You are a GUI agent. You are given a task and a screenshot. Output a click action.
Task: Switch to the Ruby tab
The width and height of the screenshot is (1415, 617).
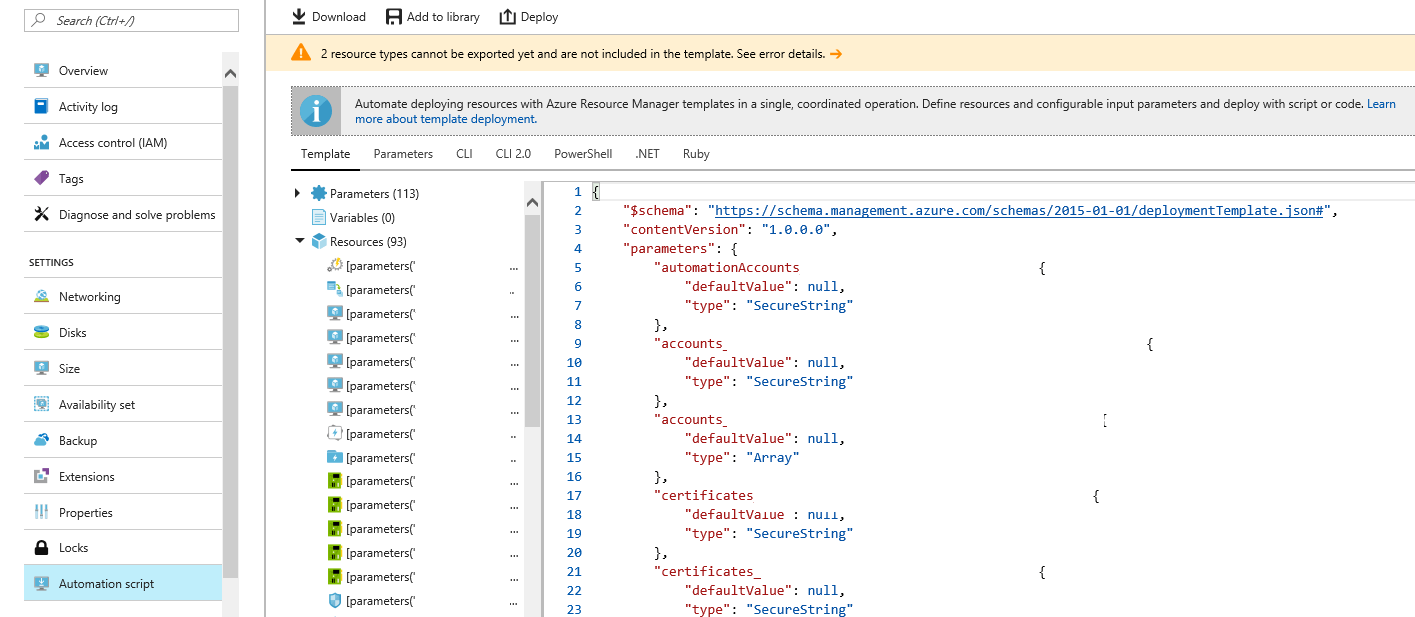696,154
